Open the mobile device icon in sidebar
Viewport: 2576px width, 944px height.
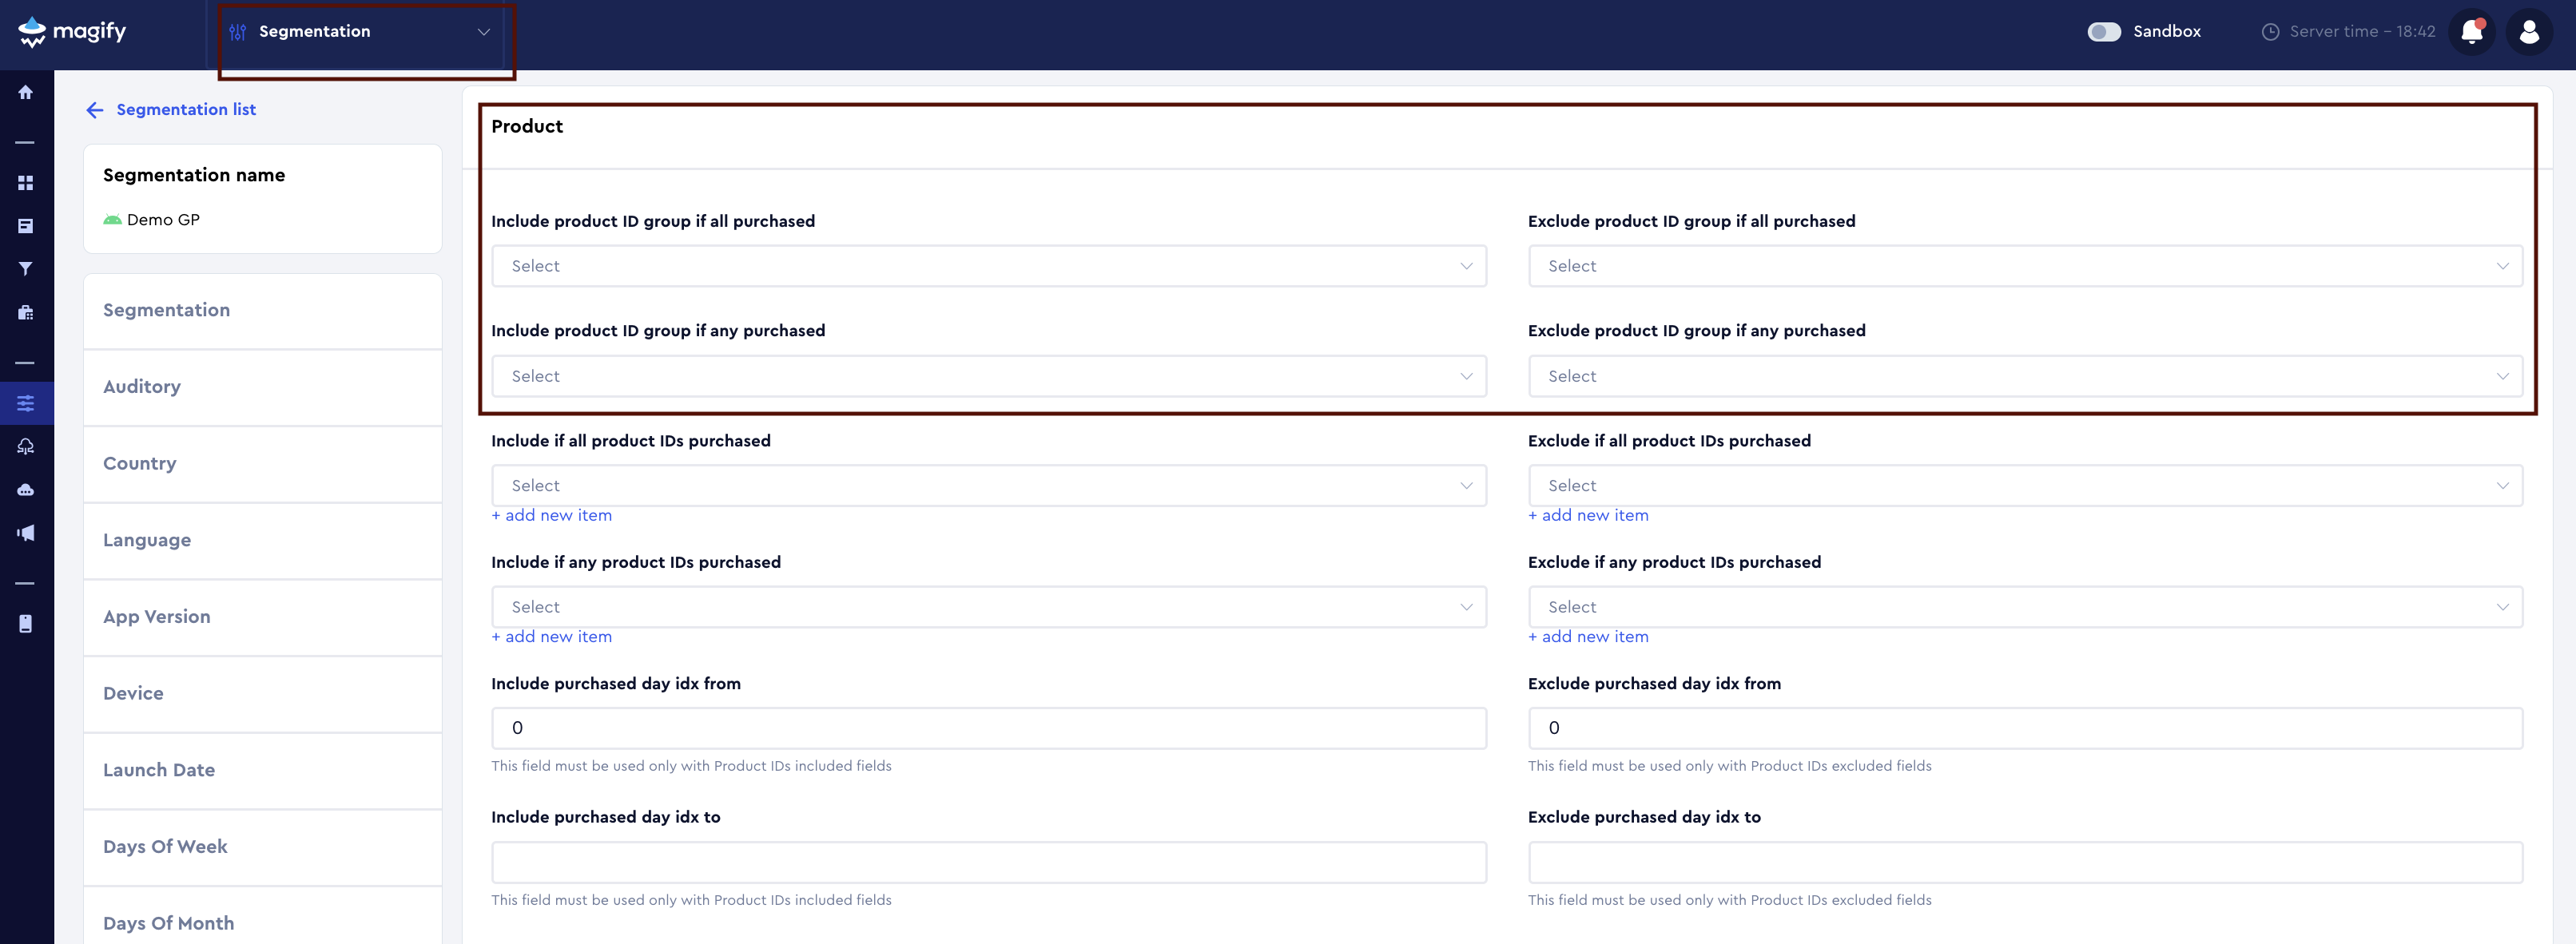(x=25, y=623)
